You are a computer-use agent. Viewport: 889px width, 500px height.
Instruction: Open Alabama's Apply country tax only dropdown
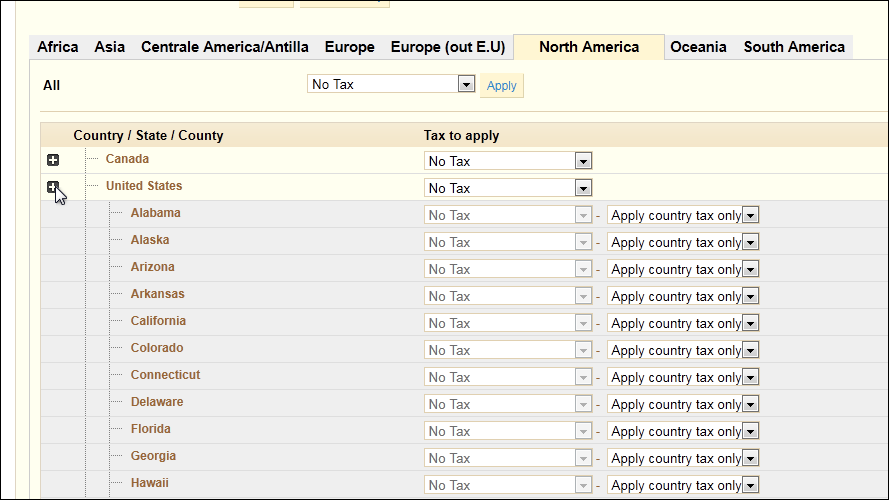click(683, 215)
